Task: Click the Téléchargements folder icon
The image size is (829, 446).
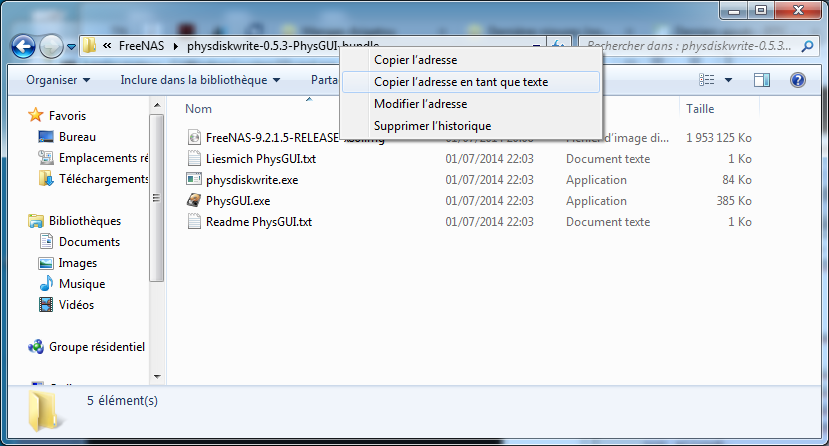Action: pos(46,179)
